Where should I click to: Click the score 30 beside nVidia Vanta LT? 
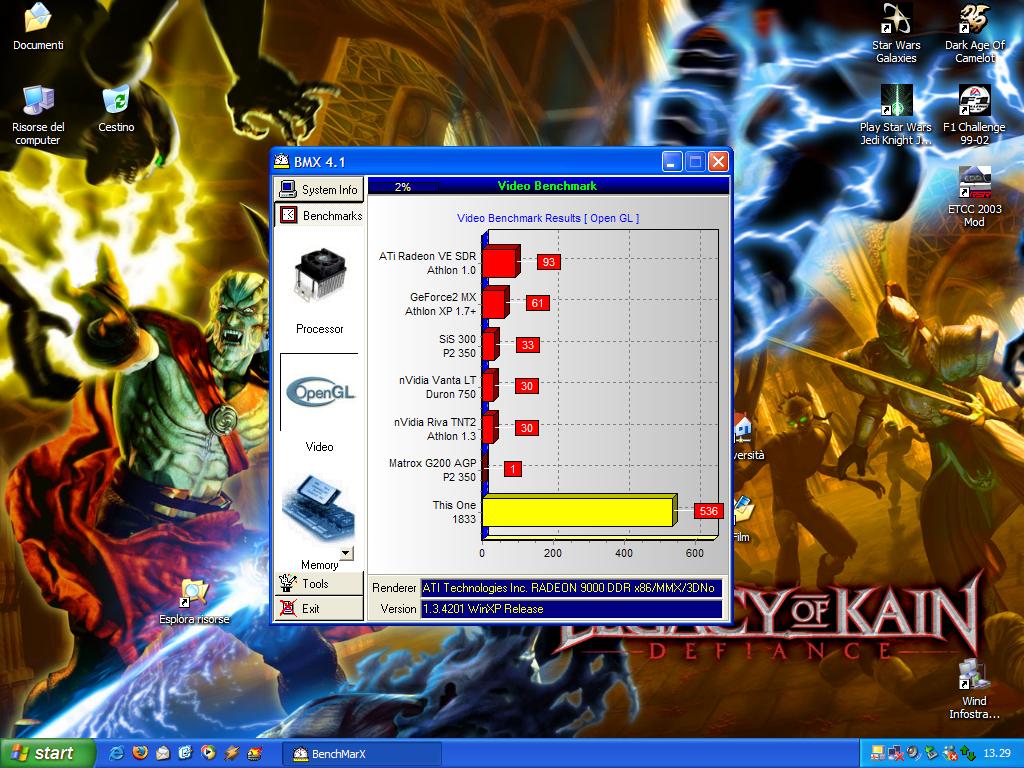527,386
